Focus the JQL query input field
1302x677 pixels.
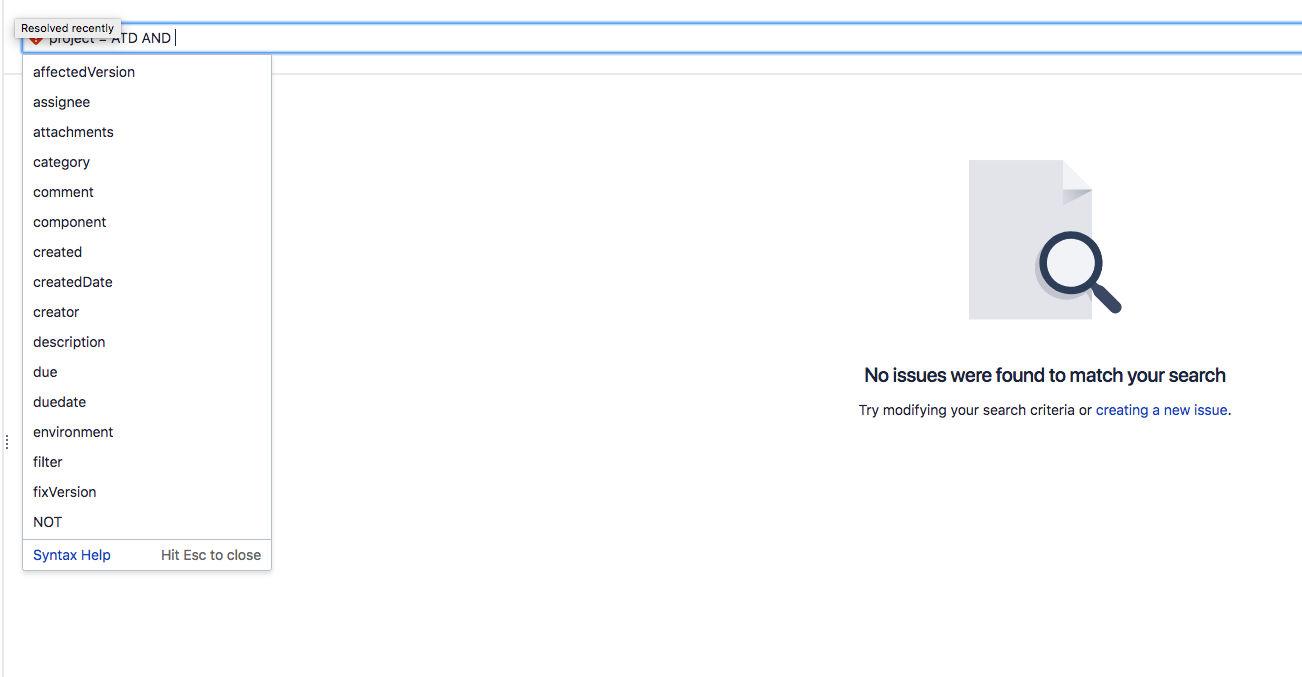(662, 38)
